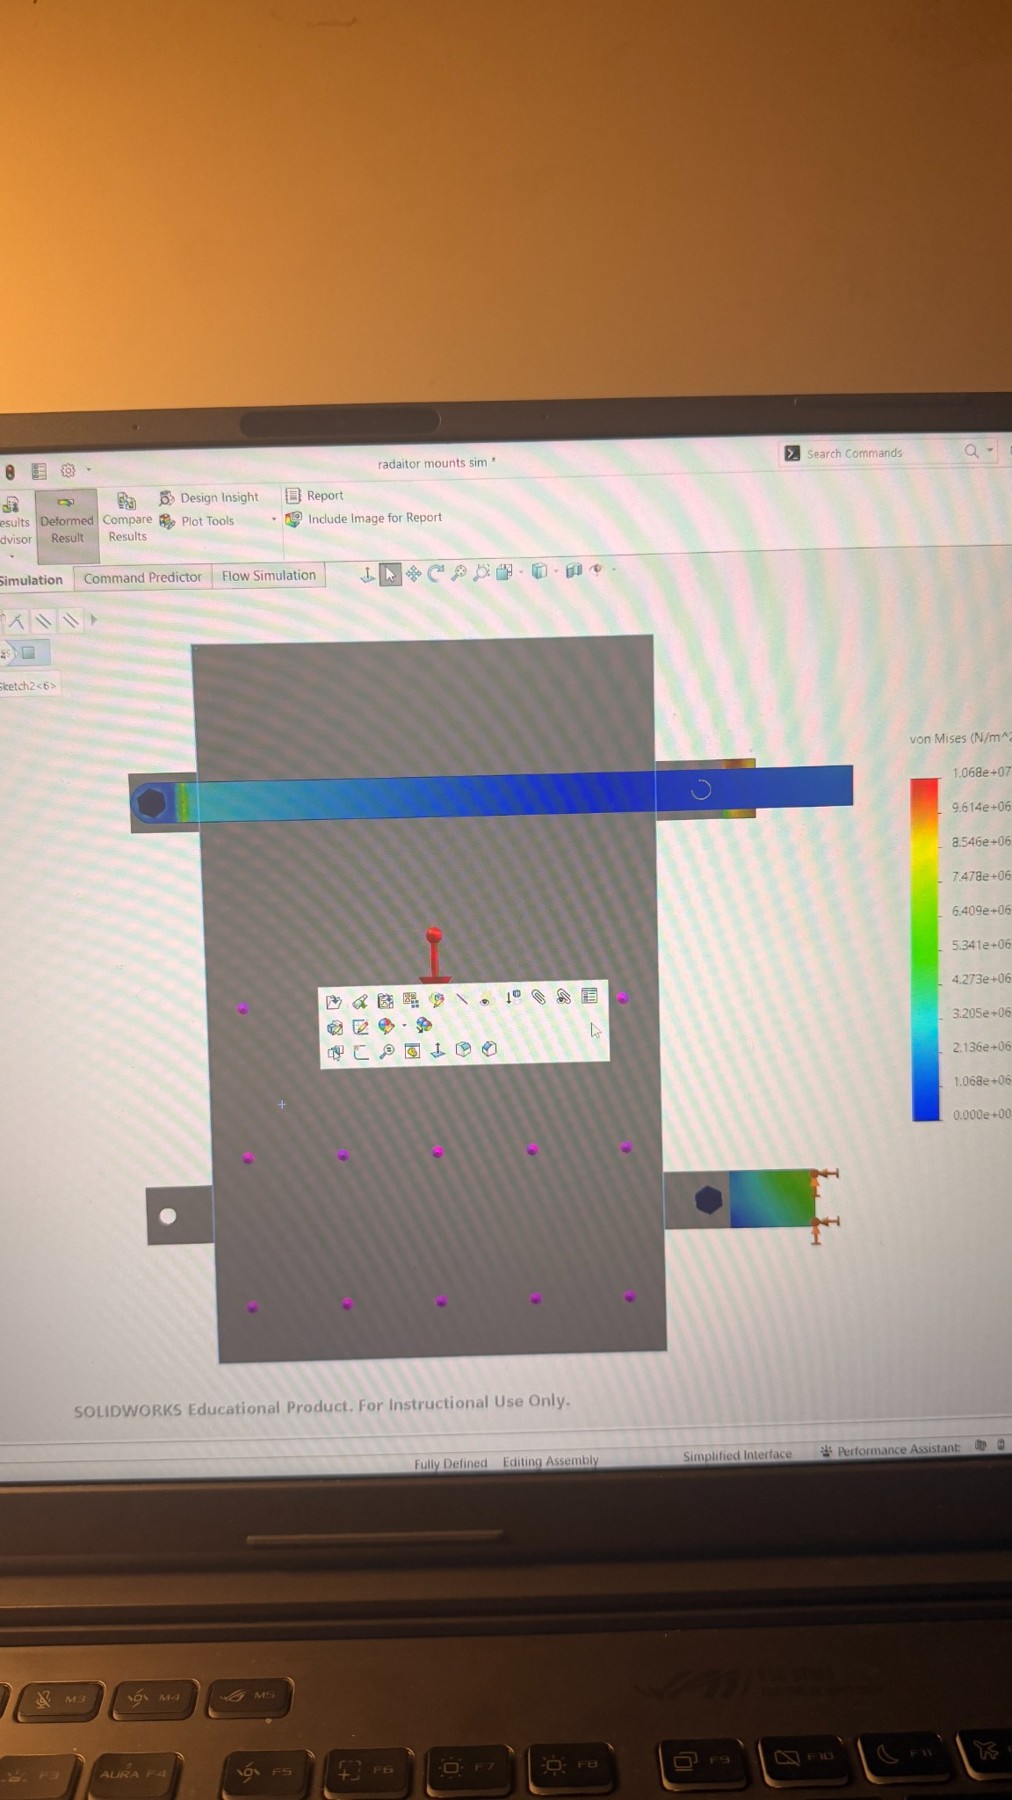Click the search magnifier icon
The height and width of the screenshot is (1800, 1012).
coord(971,451)
